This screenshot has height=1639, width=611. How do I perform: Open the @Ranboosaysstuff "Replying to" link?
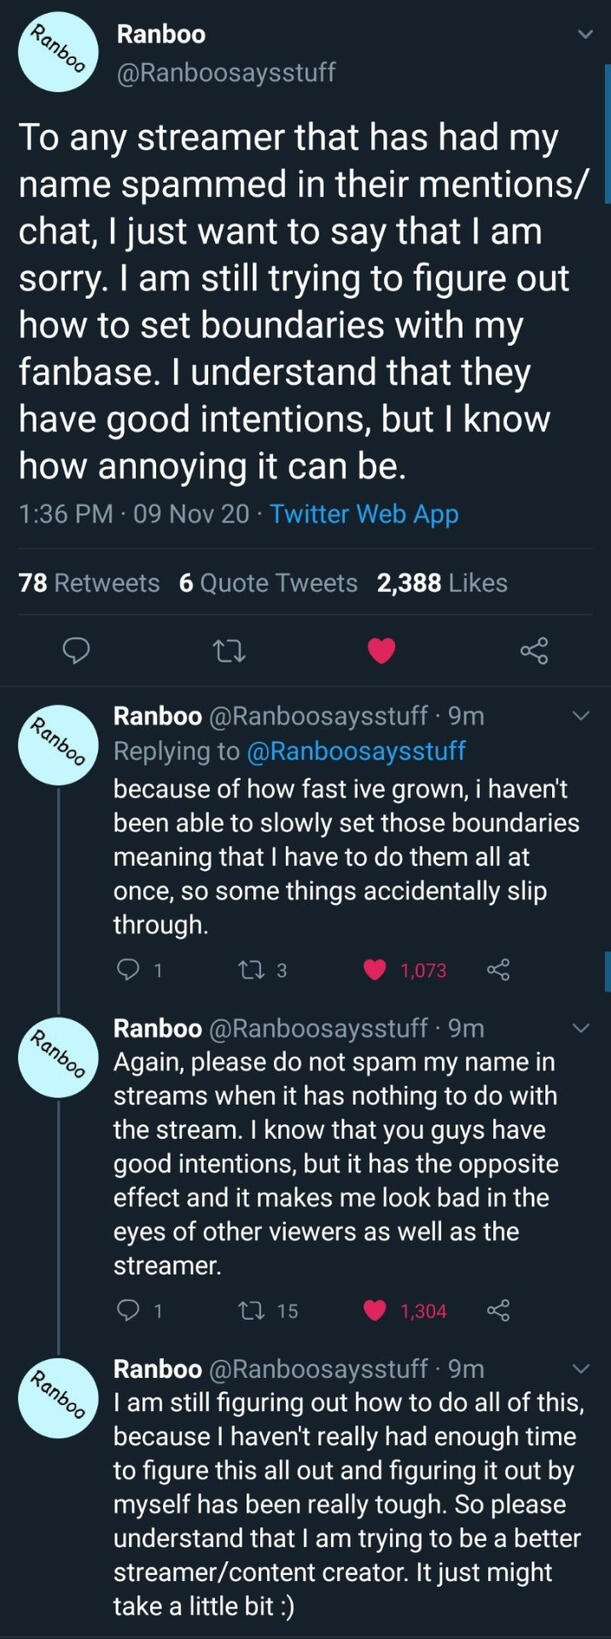point(355,751)
